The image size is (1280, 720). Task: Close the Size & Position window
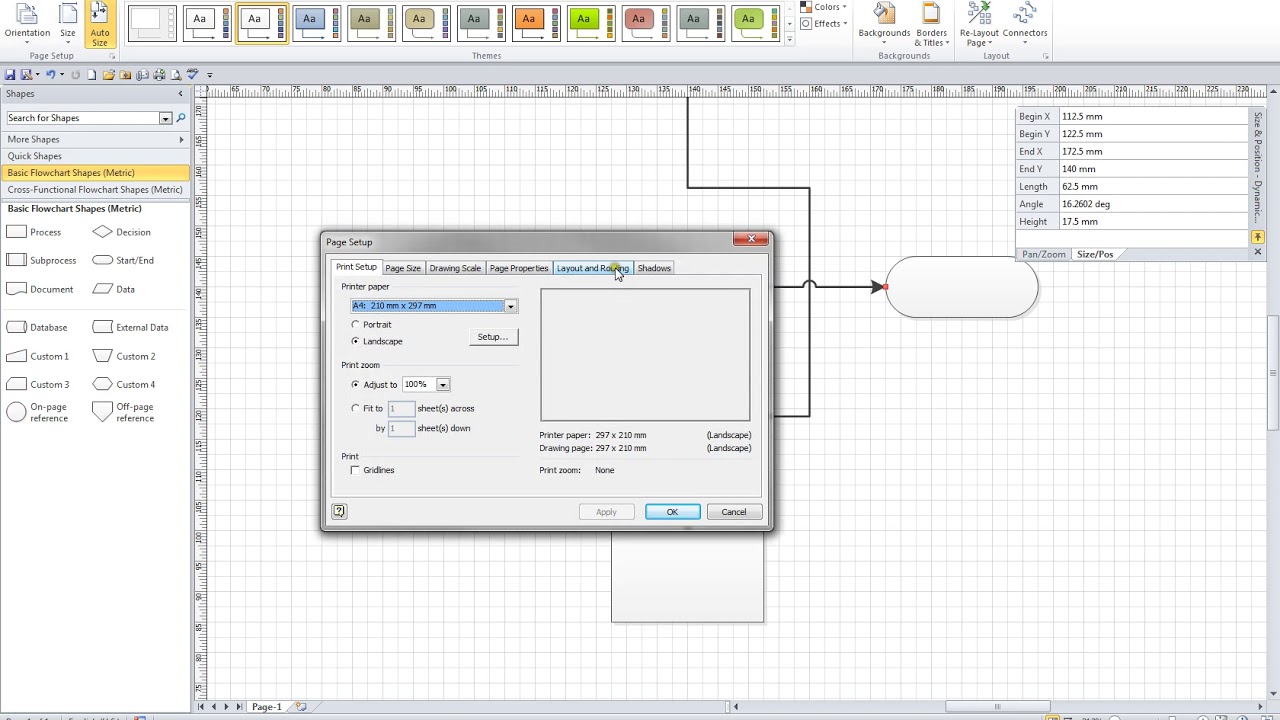[1258, 252]
